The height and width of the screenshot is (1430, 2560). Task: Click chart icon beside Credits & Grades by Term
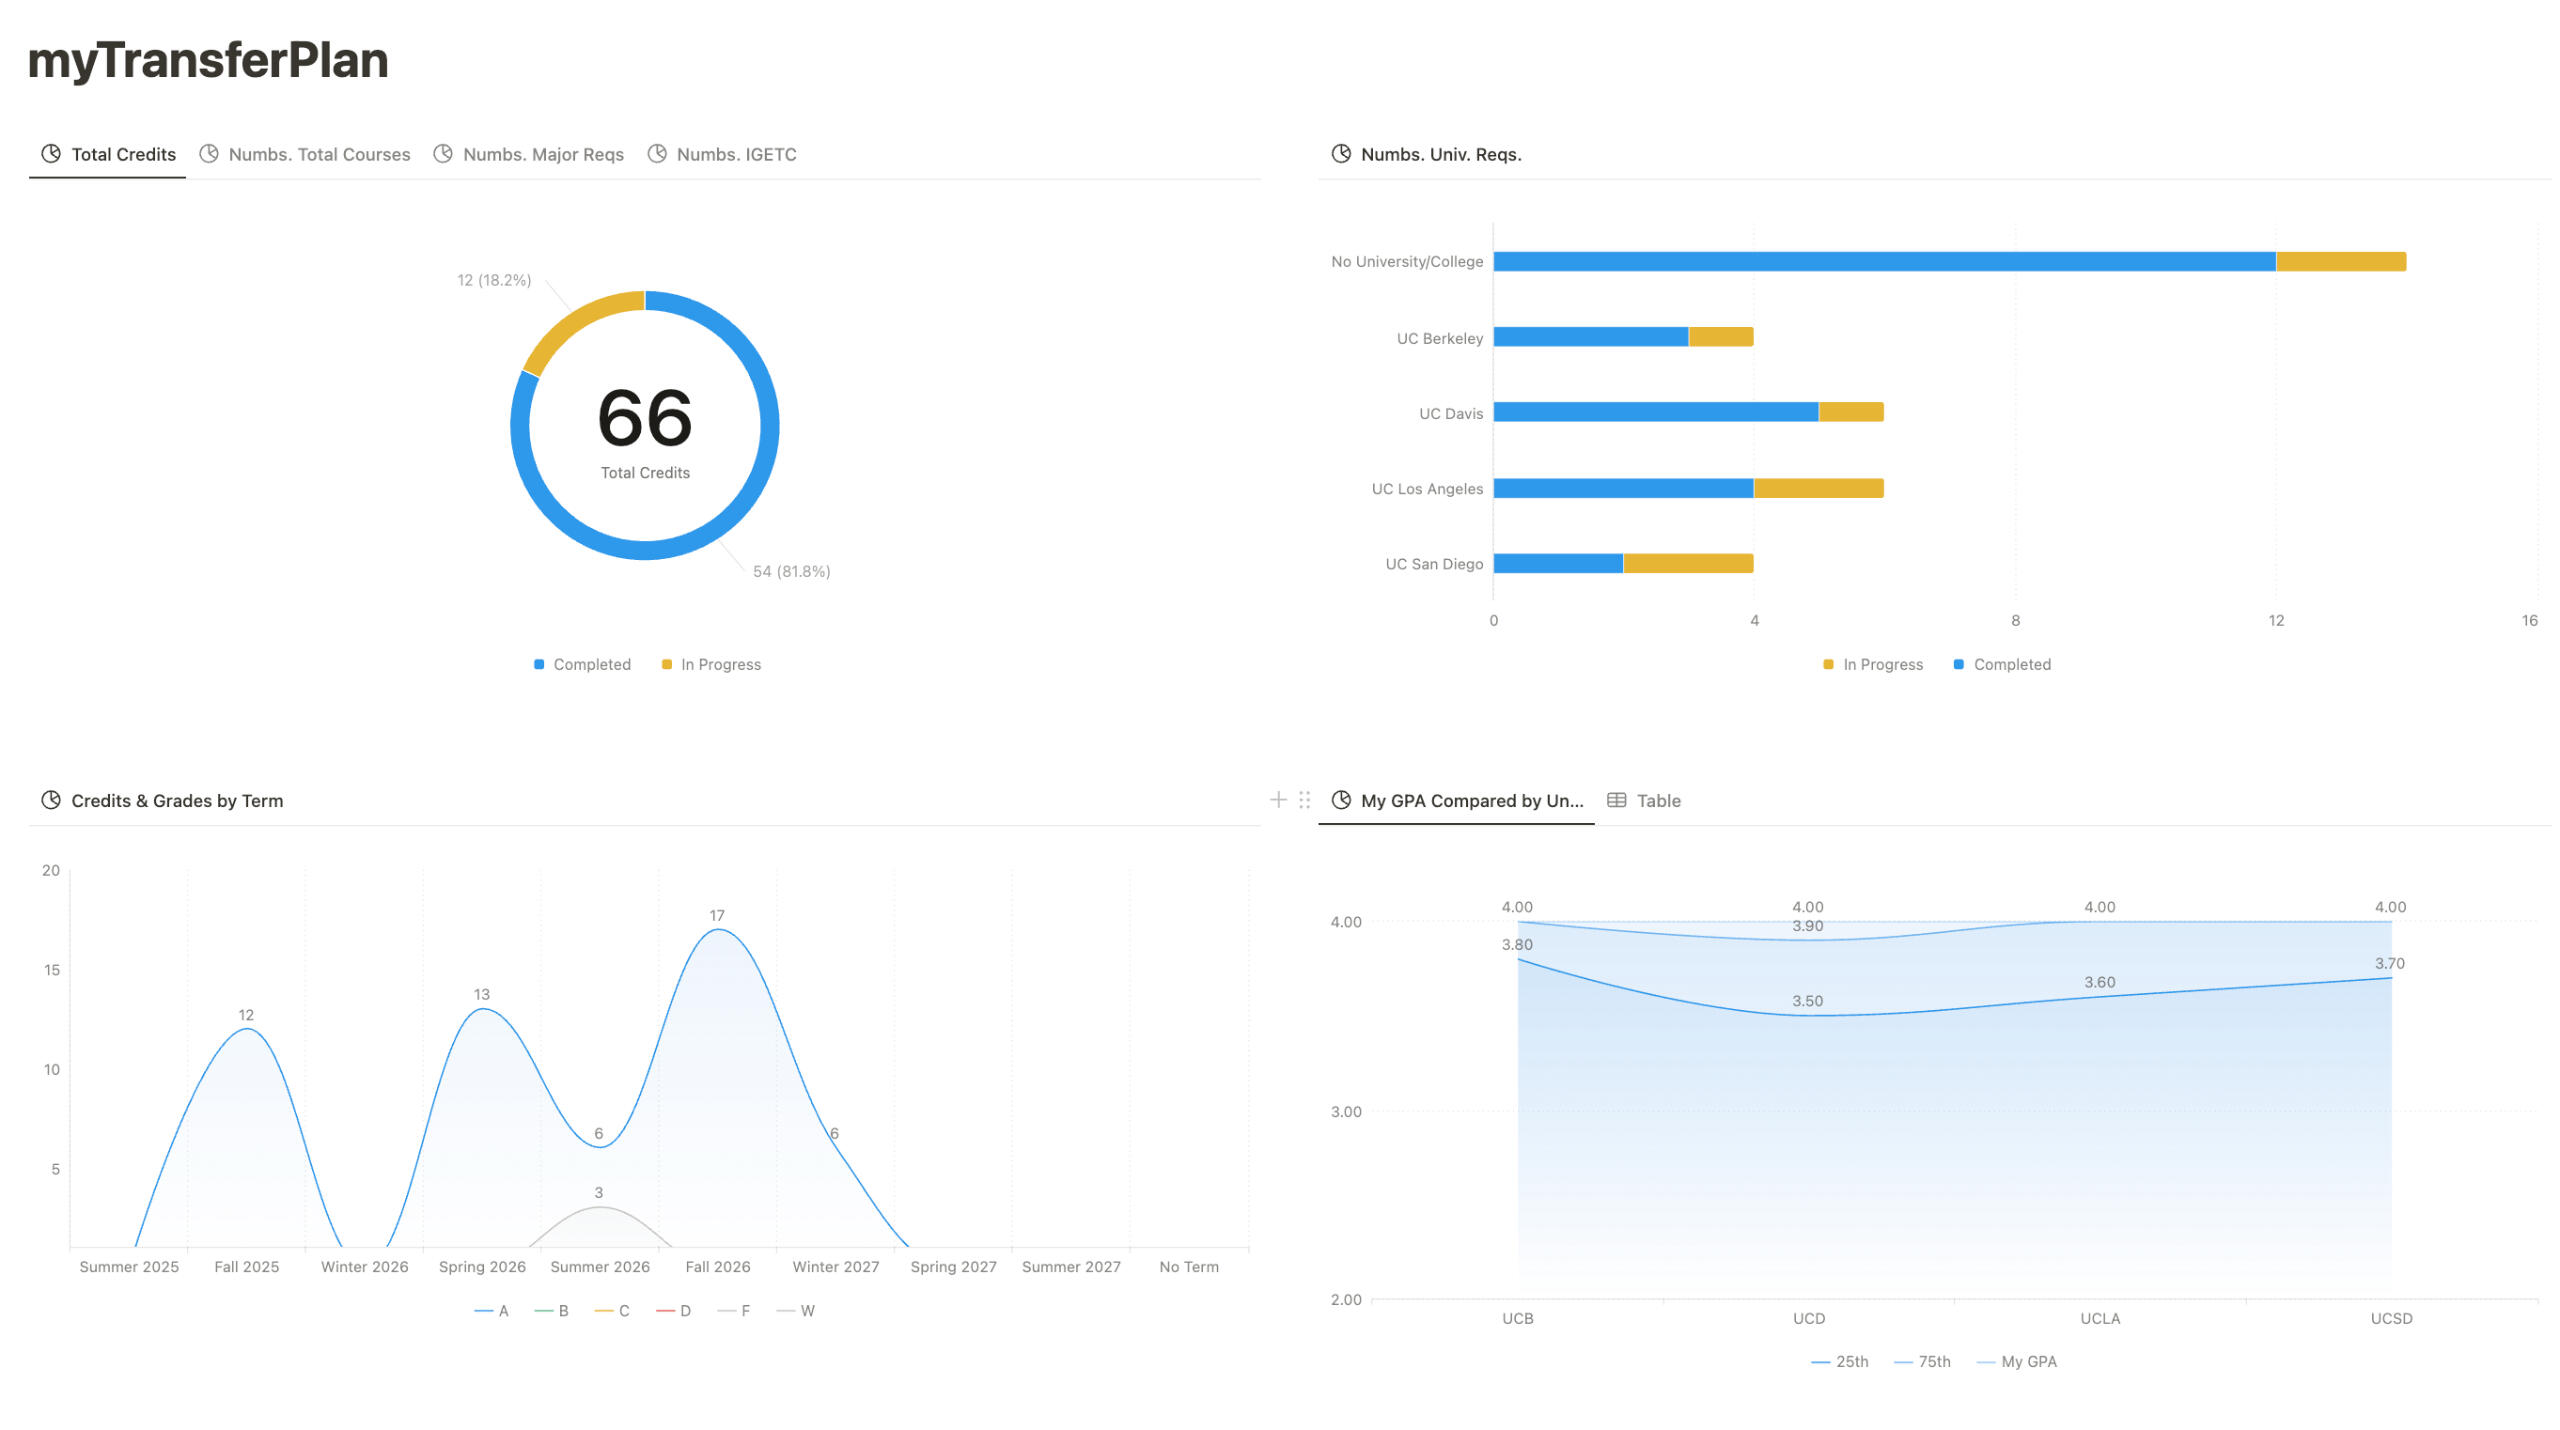50,800
